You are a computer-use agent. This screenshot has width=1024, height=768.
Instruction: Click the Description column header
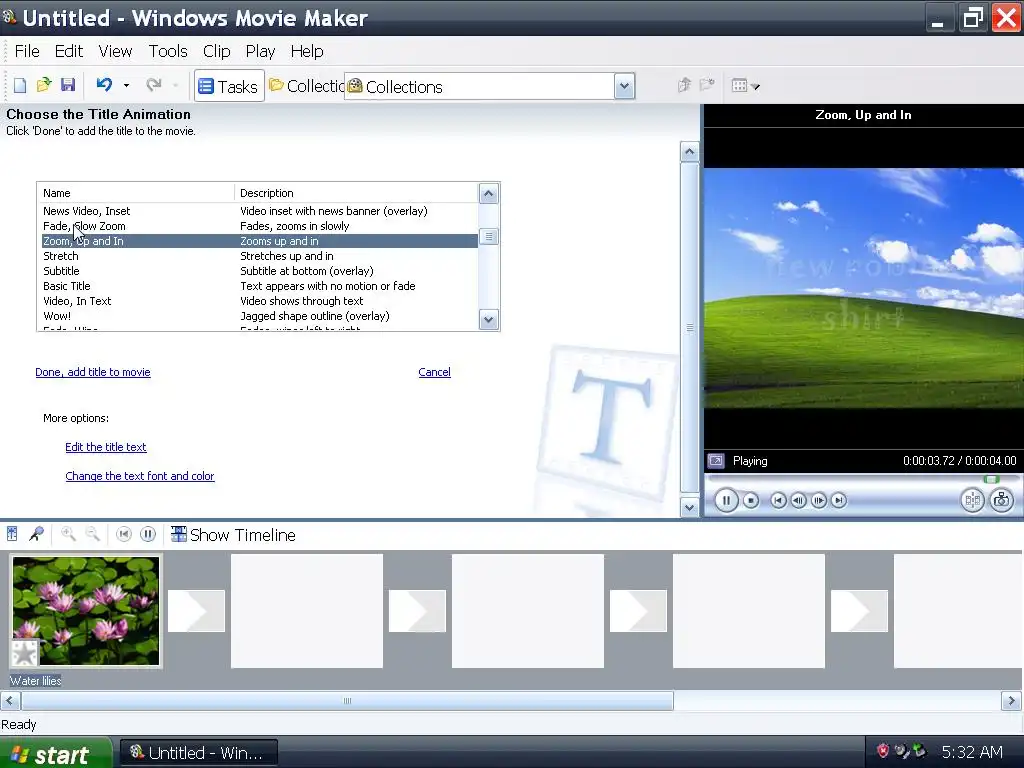357,193
